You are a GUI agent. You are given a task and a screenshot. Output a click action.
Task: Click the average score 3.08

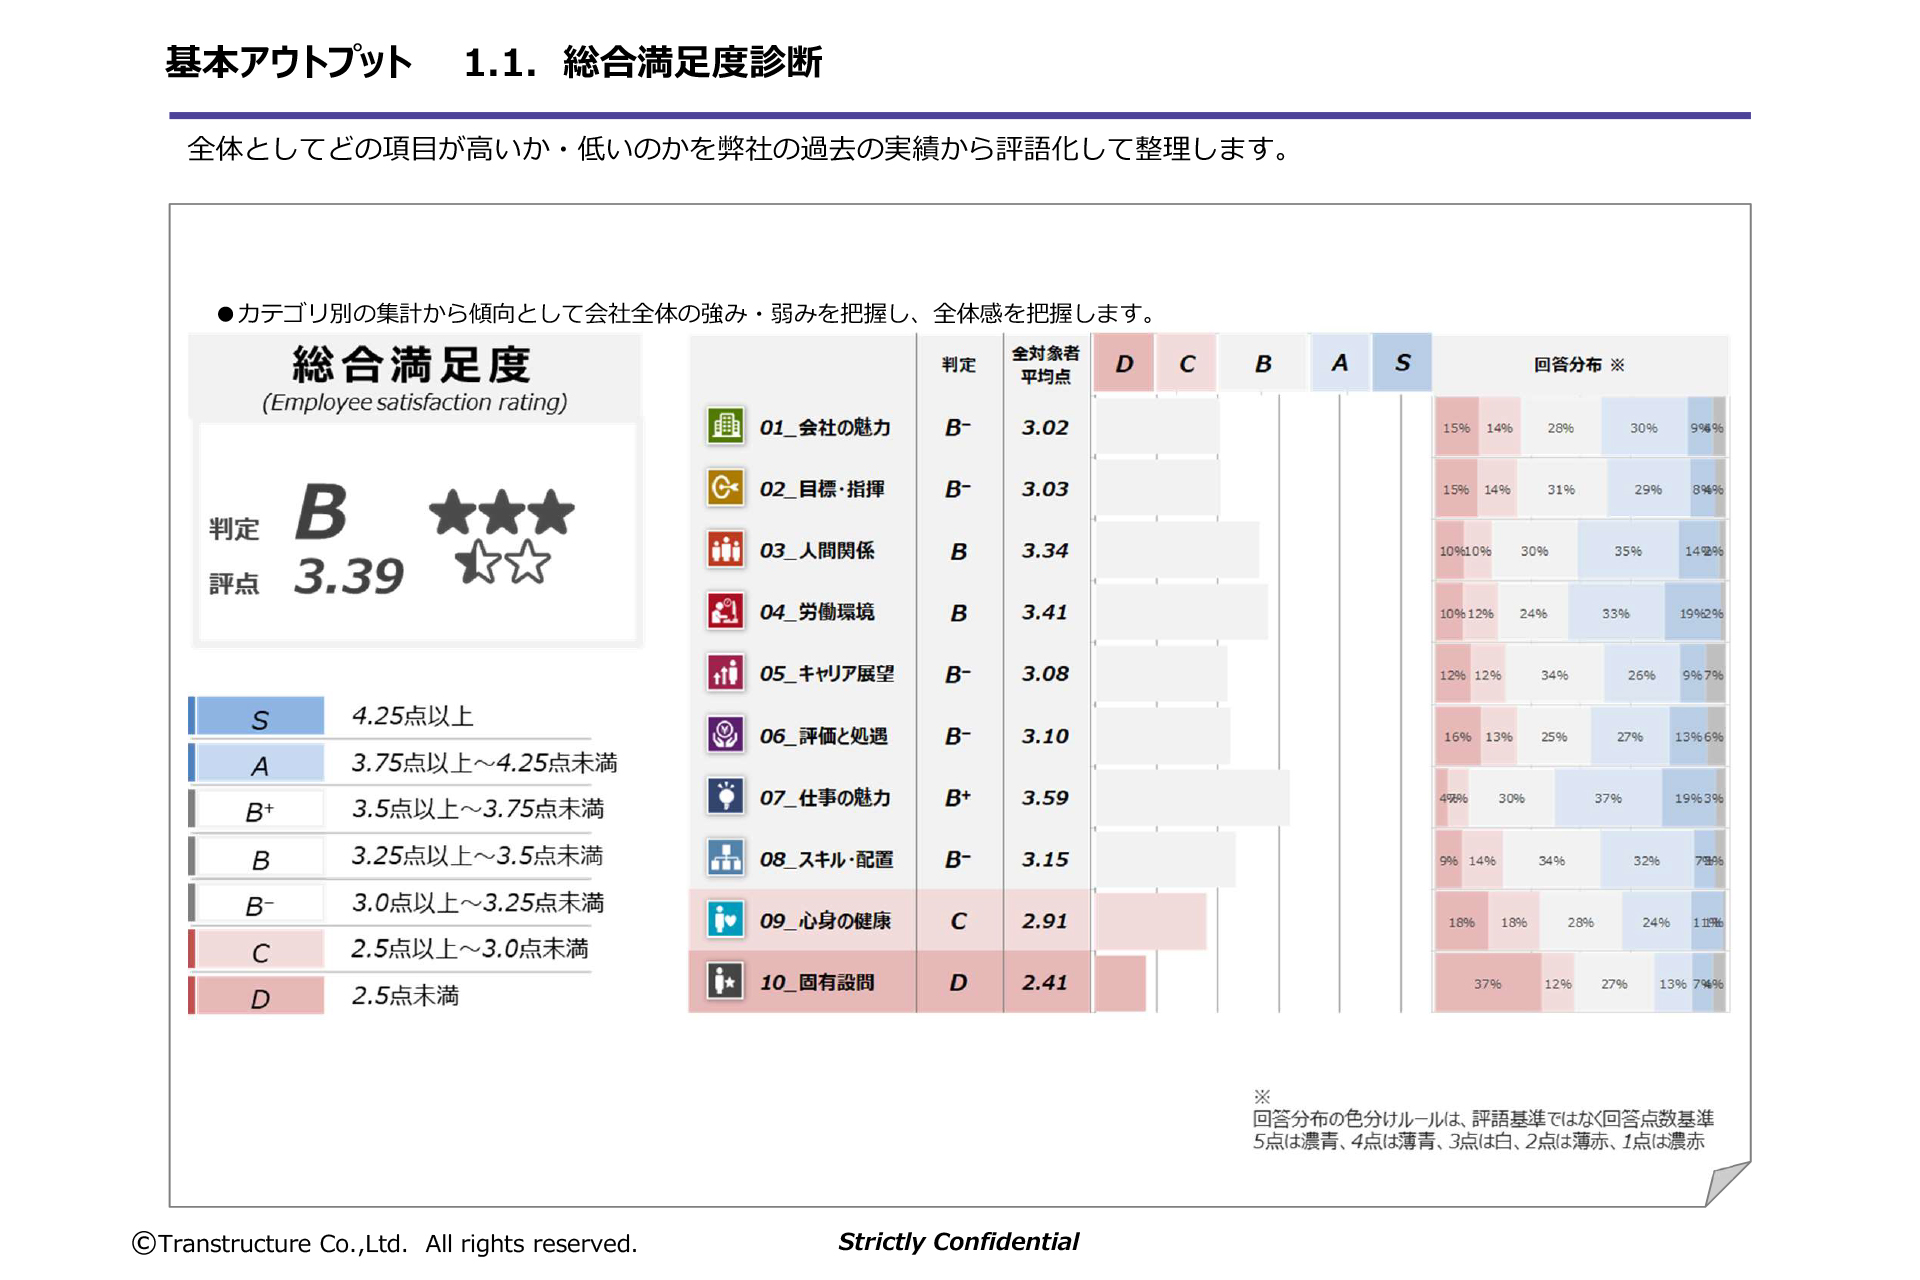click(1045, 674)
